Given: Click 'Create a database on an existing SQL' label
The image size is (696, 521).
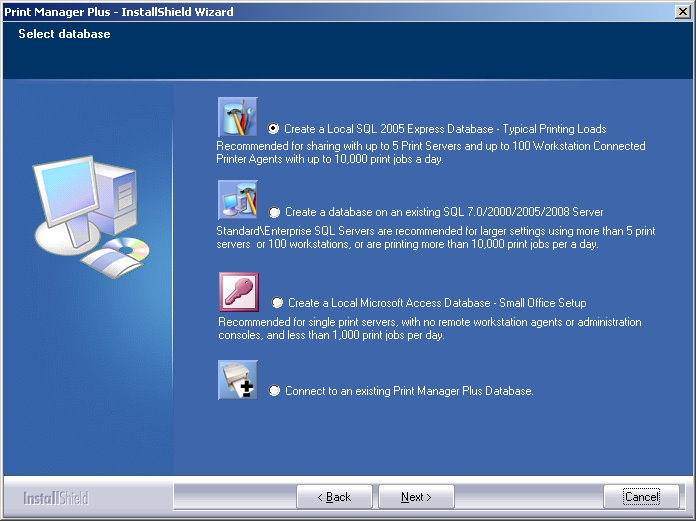Looking at the screenshot, I should [x=444, y=212].
